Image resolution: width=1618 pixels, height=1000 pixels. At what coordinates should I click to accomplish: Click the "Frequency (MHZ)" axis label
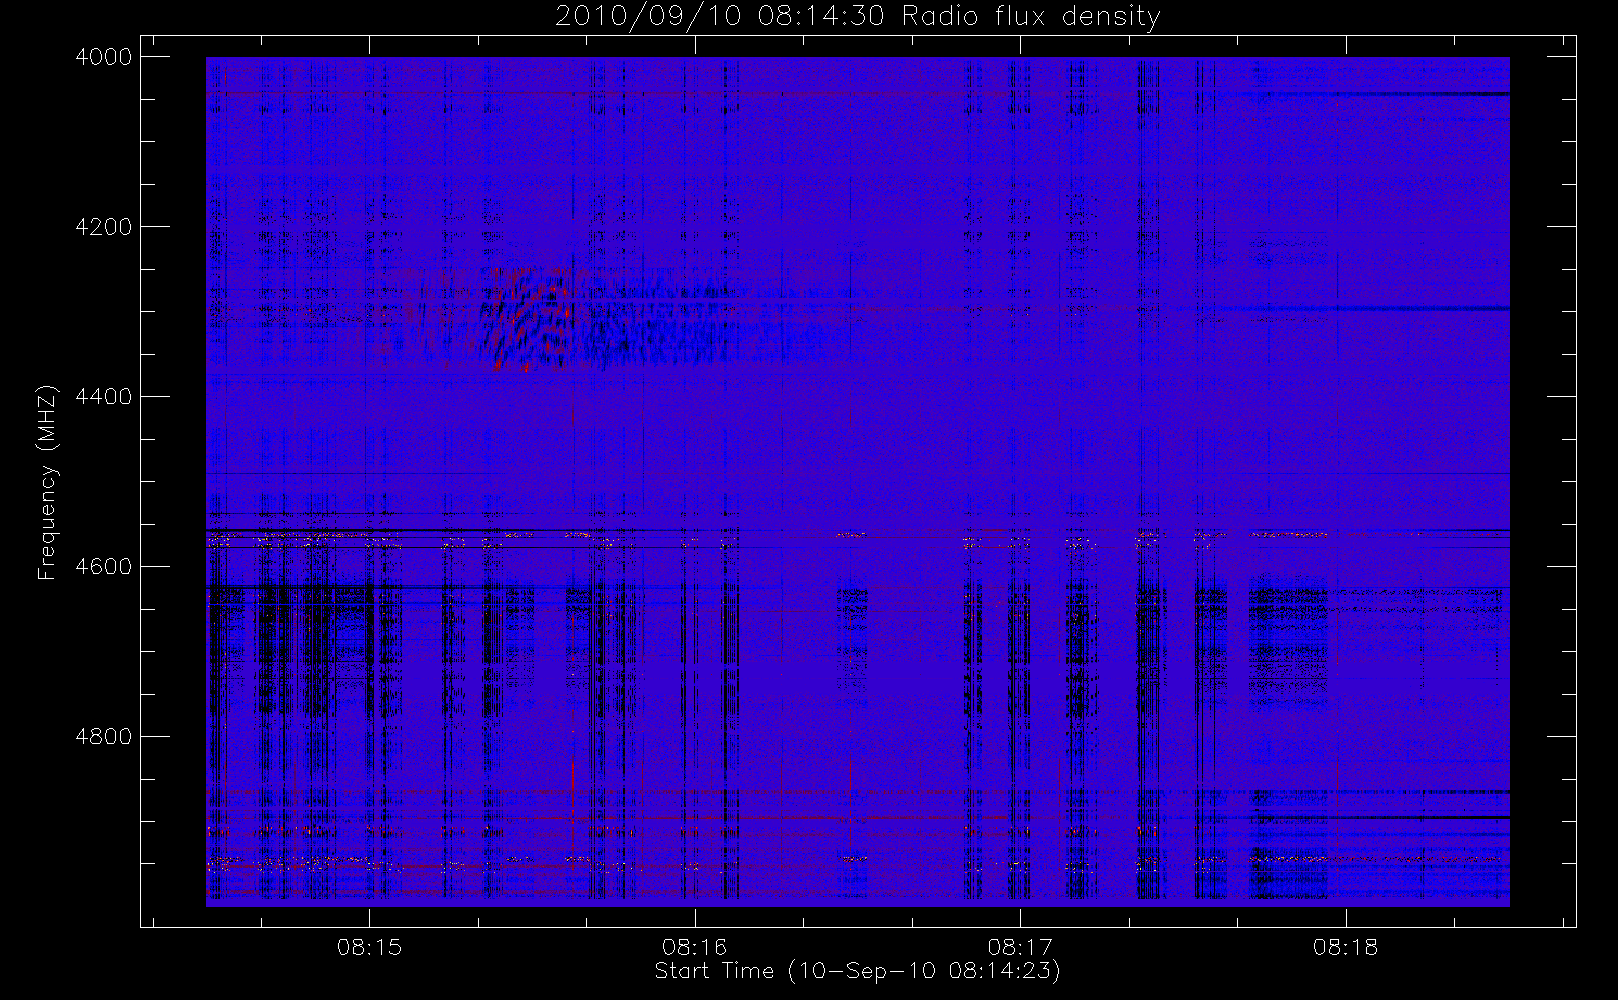click(x=46, y=482)
